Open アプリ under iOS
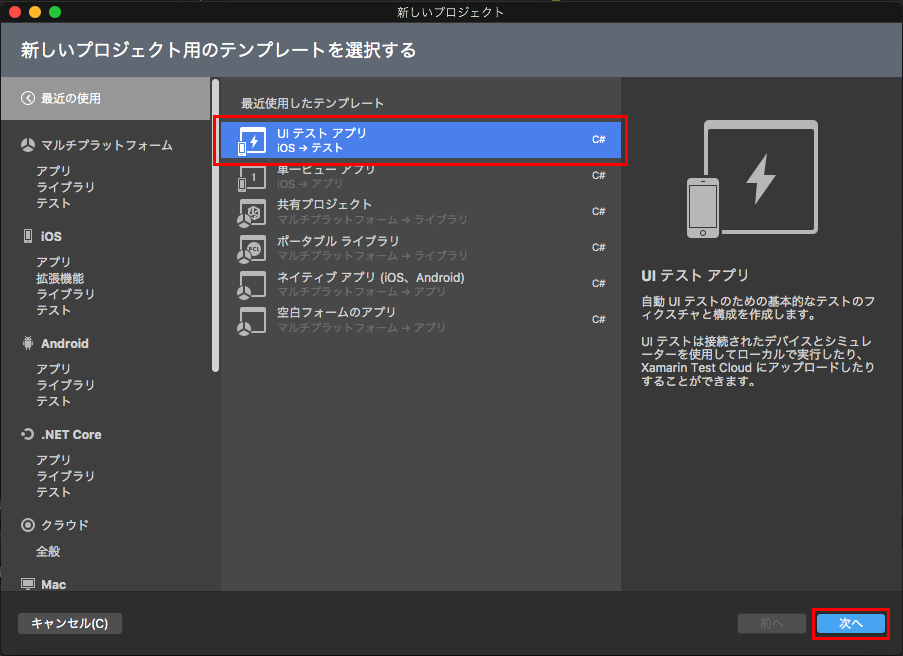Image resolution: width=903 pixels, height=656 pixels. pyautogui.click(x=54, y=262)
